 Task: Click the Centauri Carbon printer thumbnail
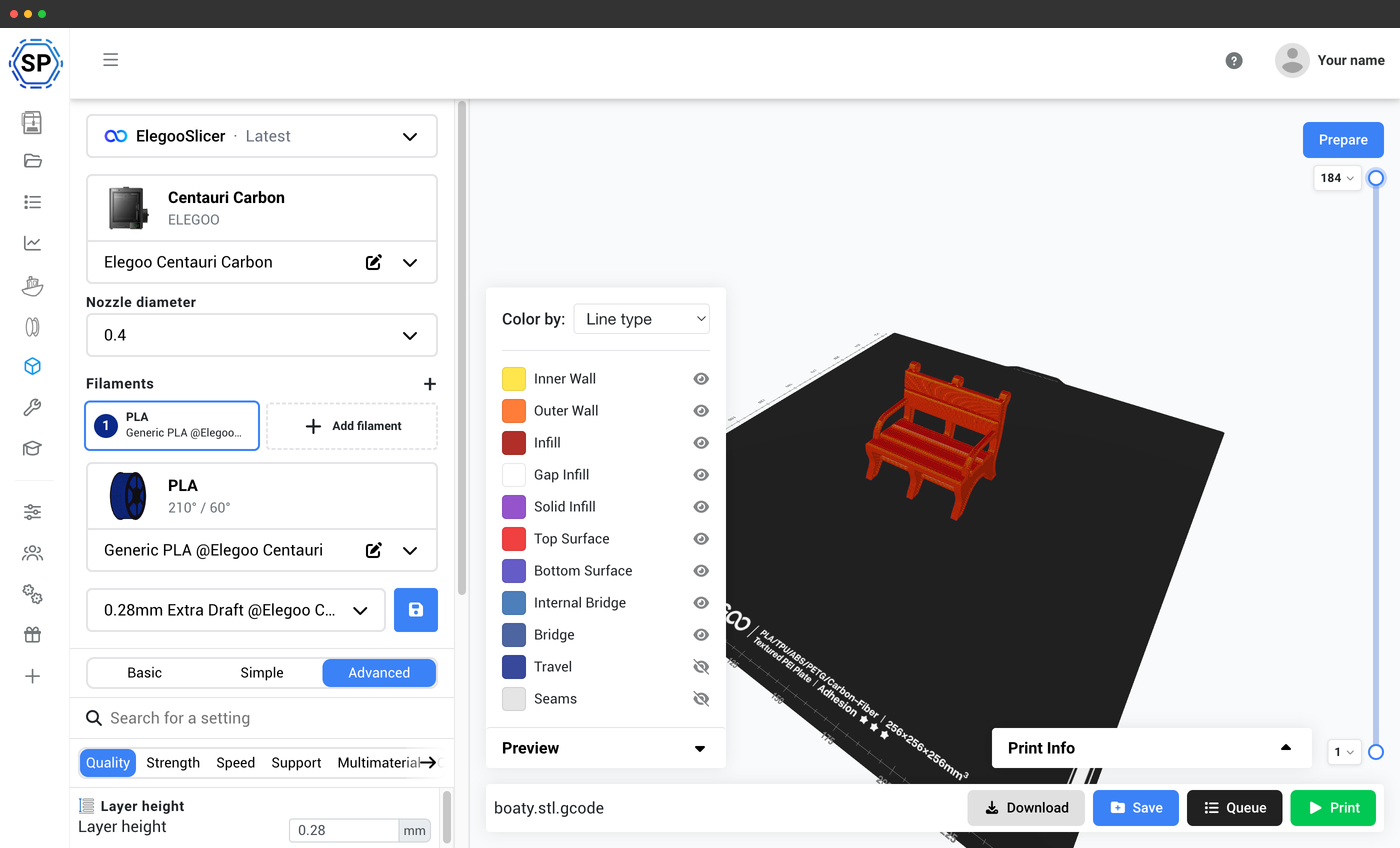point(128,208)
